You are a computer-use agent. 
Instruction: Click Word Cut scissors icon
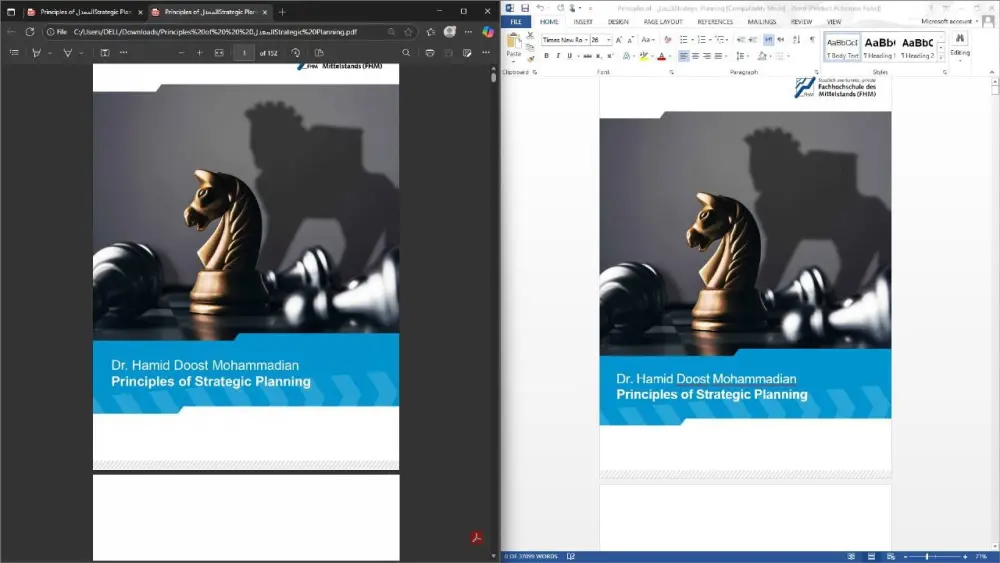[530, 36]
